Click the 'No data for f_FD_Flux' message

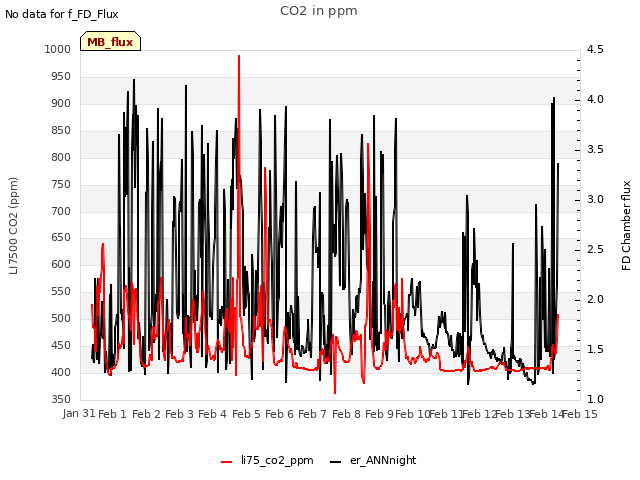tap(62, 14)
